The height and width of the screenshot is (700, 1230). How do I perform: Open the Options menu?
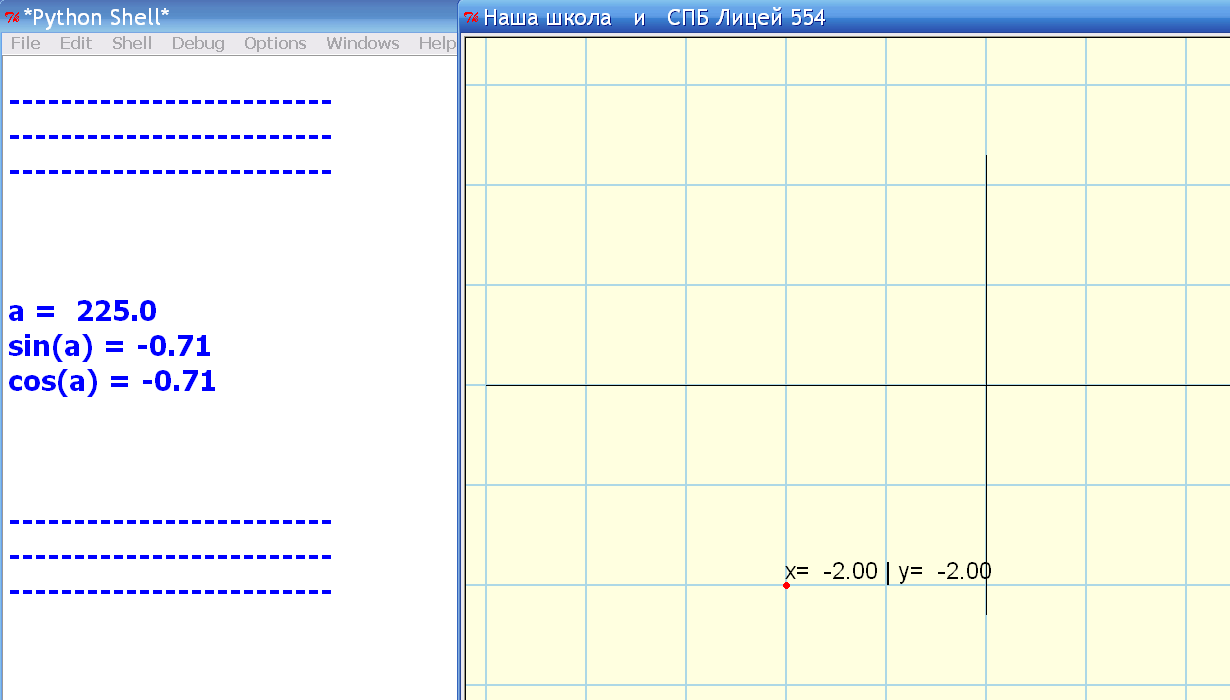[x=275, y=43]
